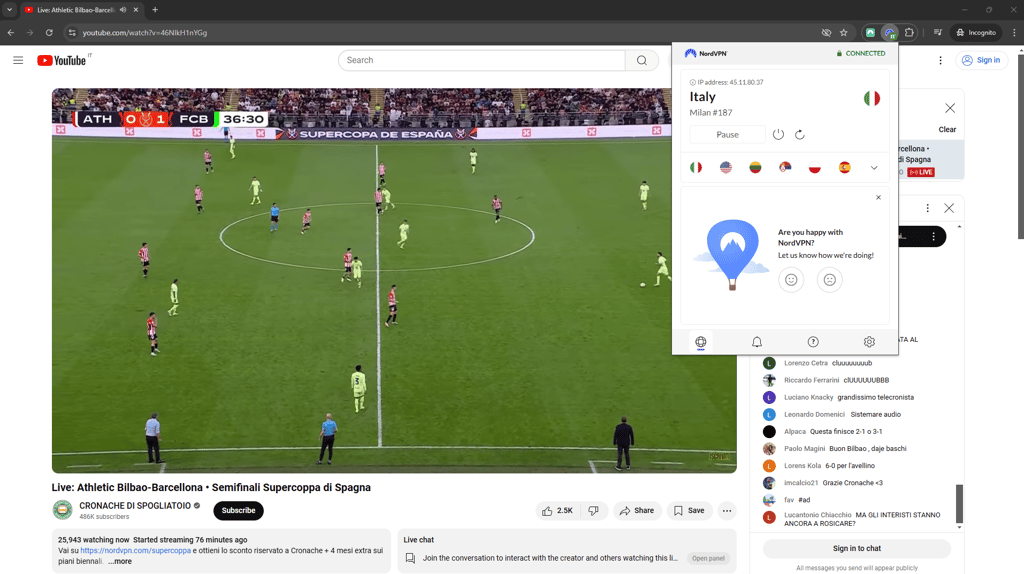Image resolution: width=1024 pixels, height=574 pixels.
Task: Dislike the video with thumbs down
Action: click(594, 511)
